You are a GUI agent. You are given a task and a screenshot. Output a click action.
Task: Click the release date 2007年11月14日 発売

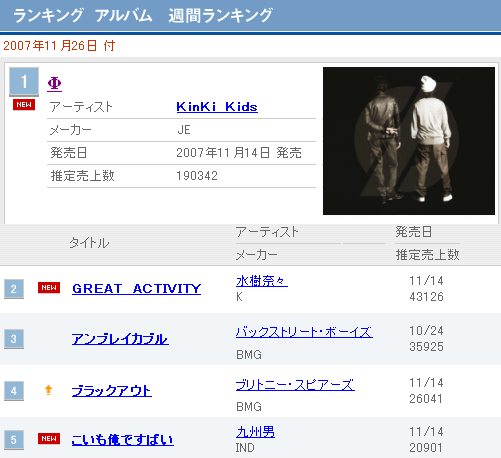pyautogui.click(x=239, y=153)
